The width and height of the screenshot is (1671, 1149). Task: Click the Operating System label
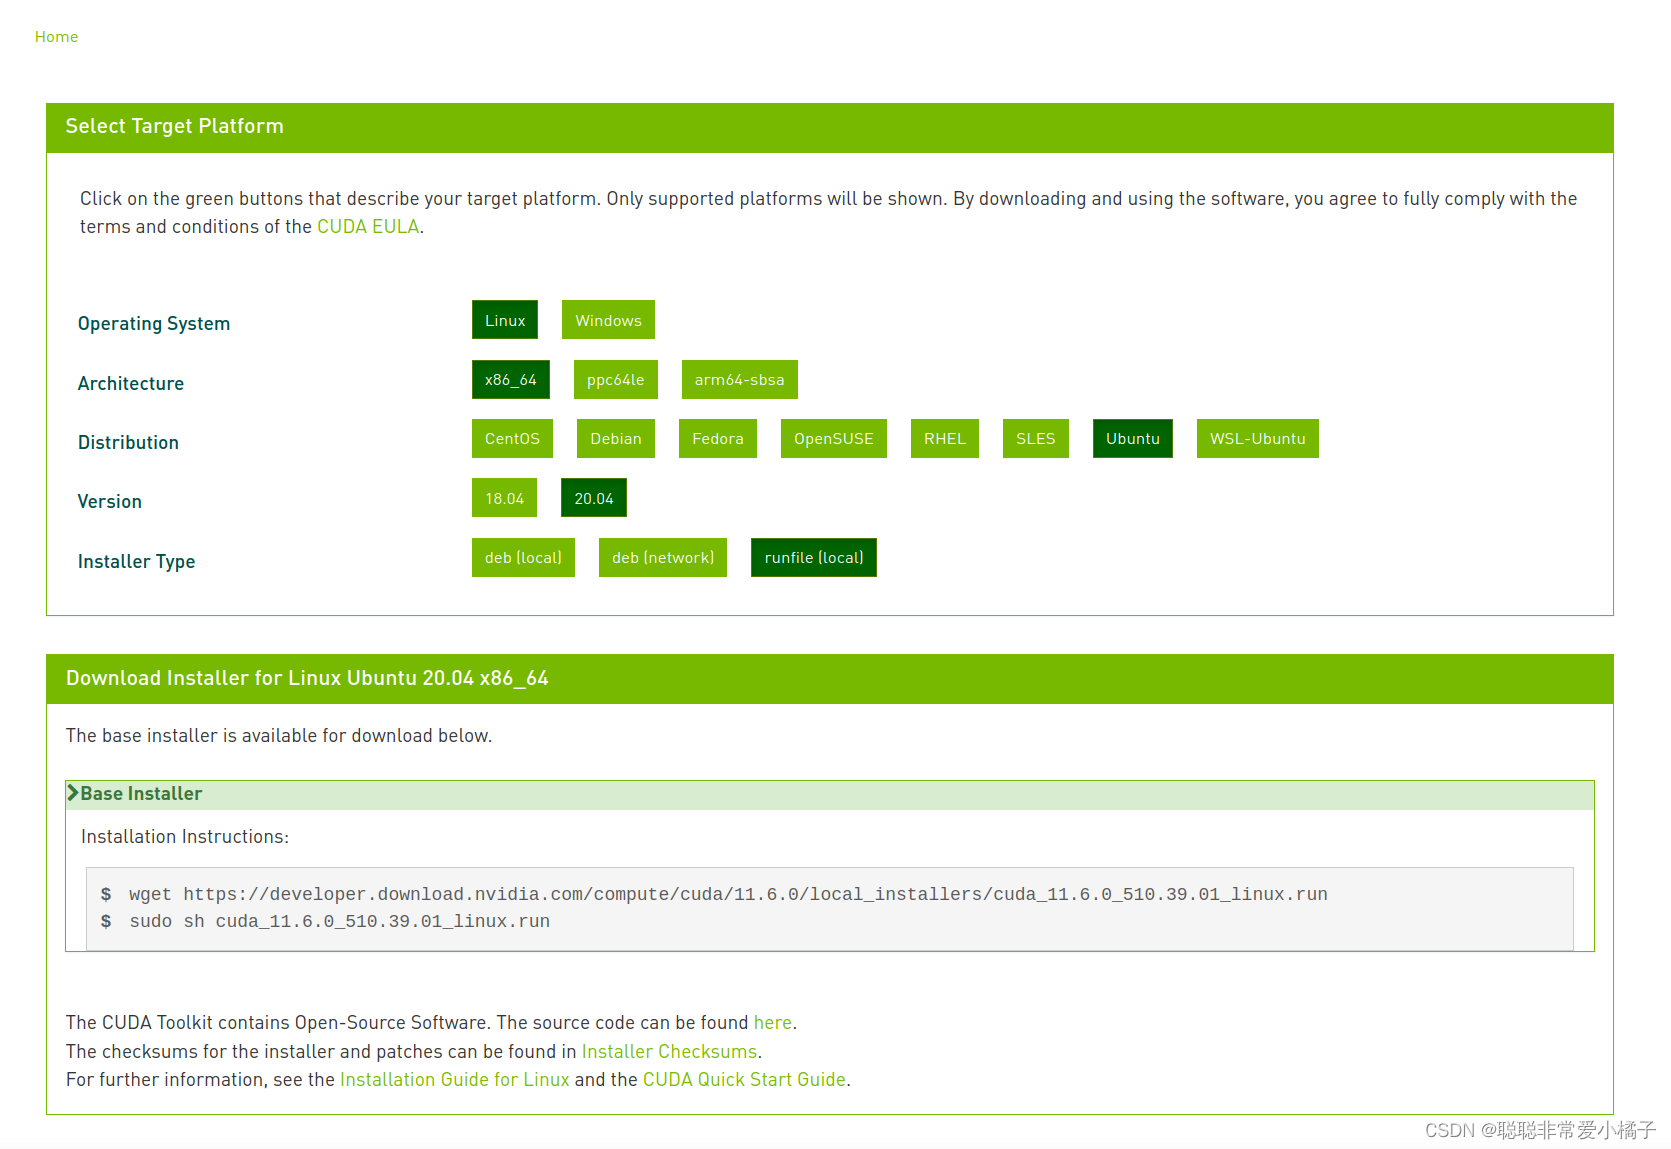[154, 324]
